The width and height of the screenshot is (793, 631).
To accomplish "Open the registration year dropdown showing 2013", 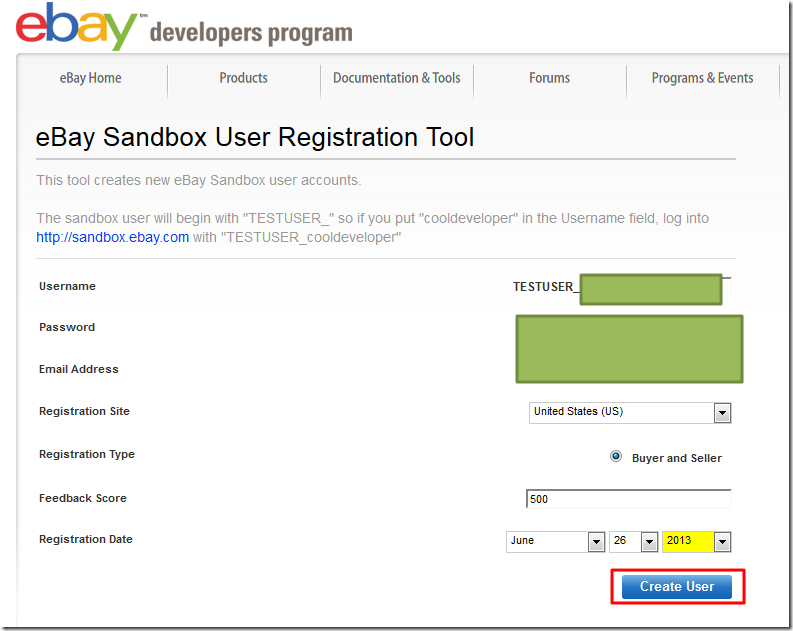I will pos(696,542).
